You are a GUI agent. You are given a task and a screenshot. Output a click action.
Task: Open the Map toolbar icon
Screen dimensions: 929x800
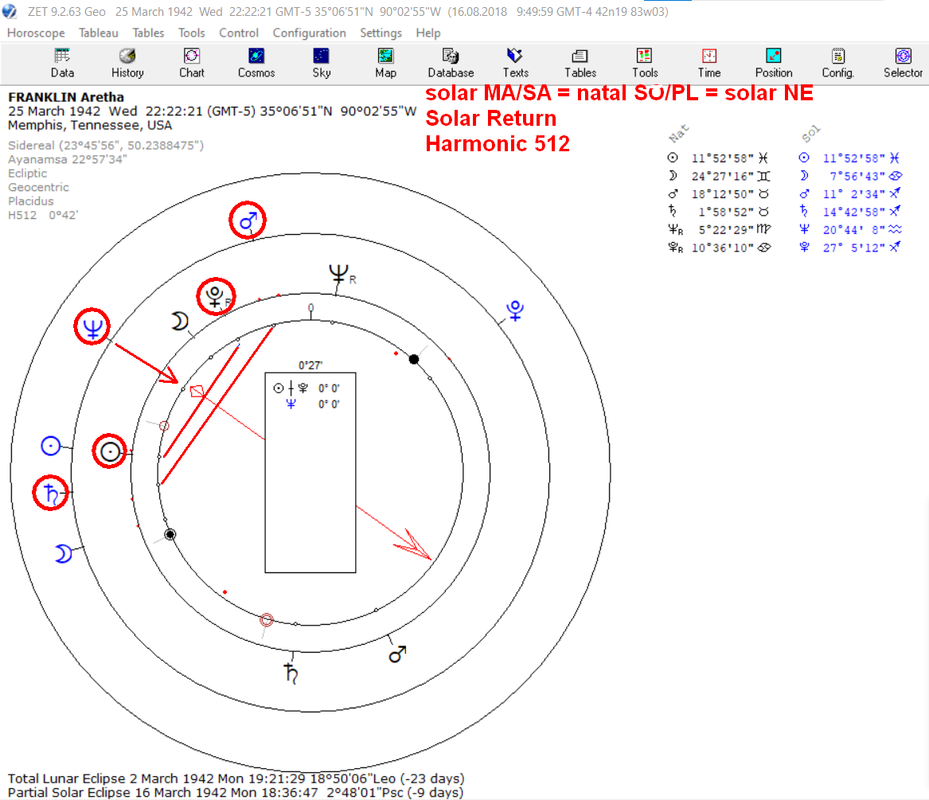tap(385, 63)
